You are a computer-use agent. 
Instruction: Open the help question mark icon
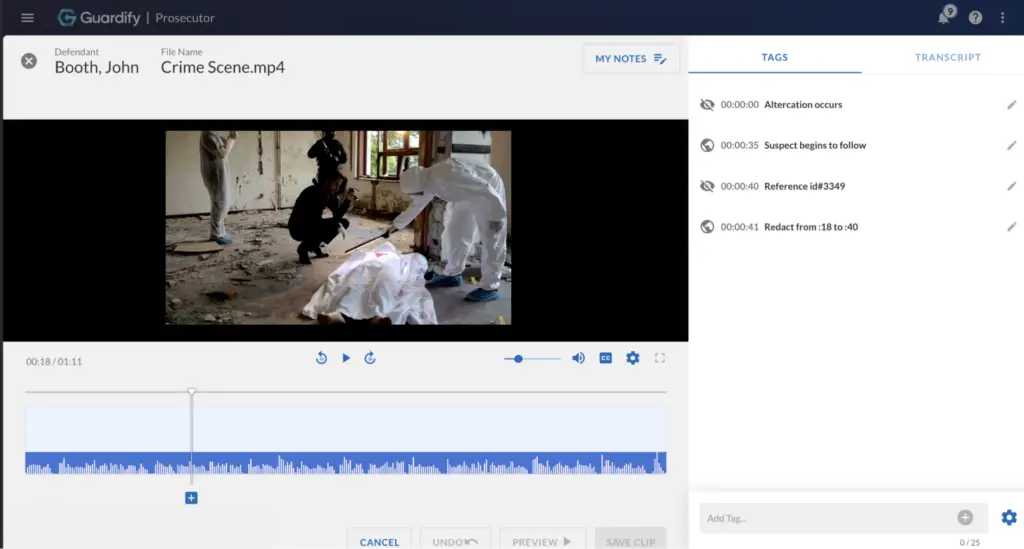(975, 18)
